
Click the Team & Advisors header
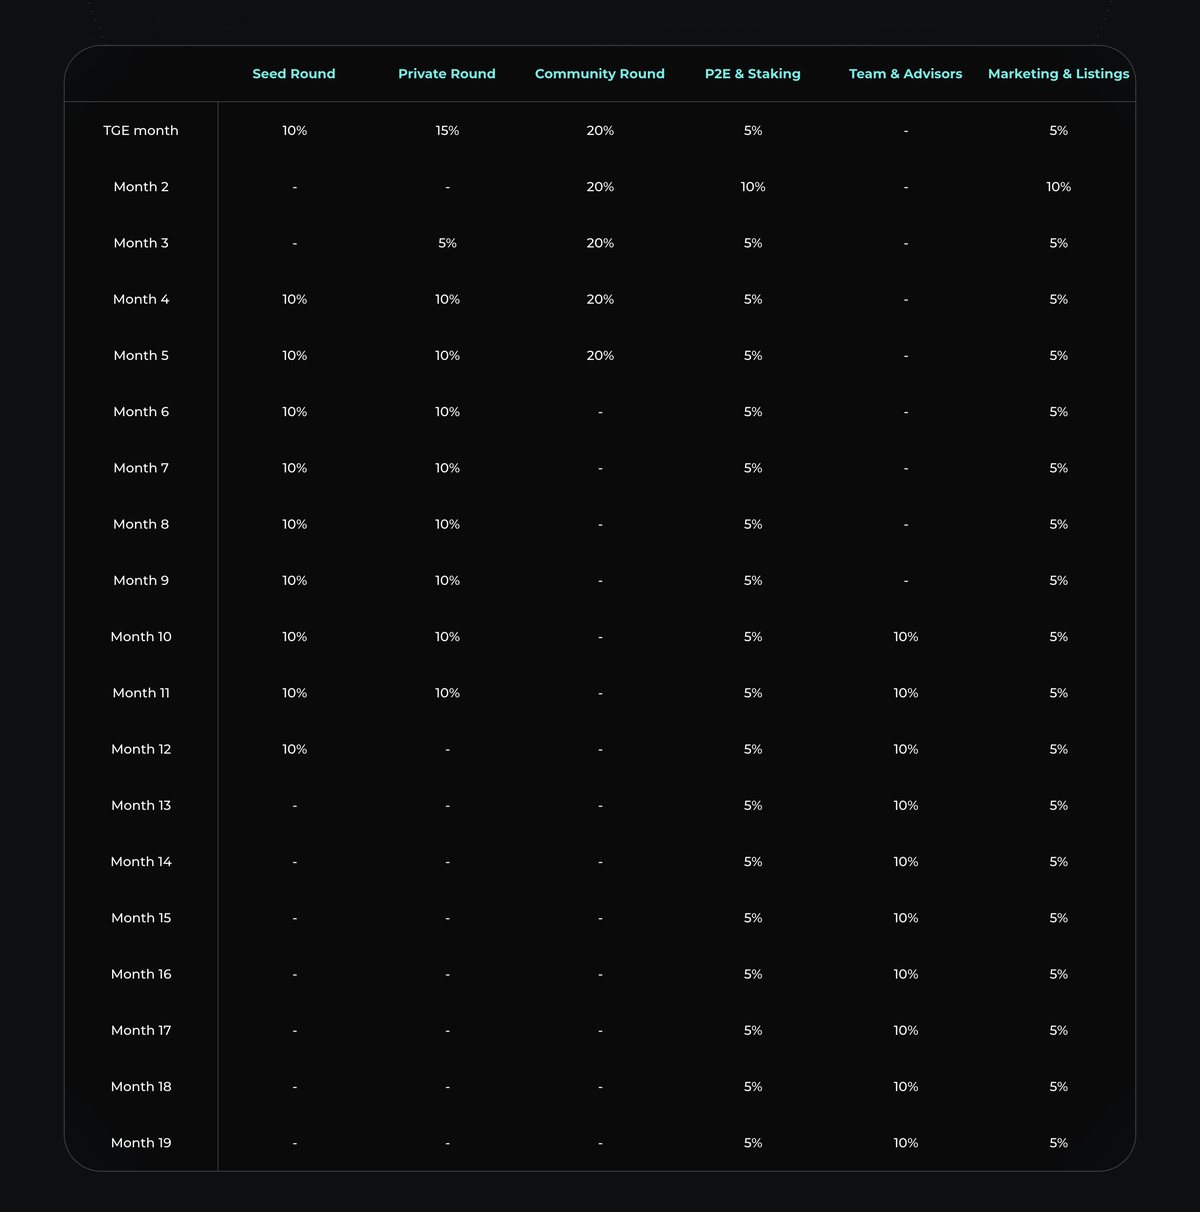[905, 74]
